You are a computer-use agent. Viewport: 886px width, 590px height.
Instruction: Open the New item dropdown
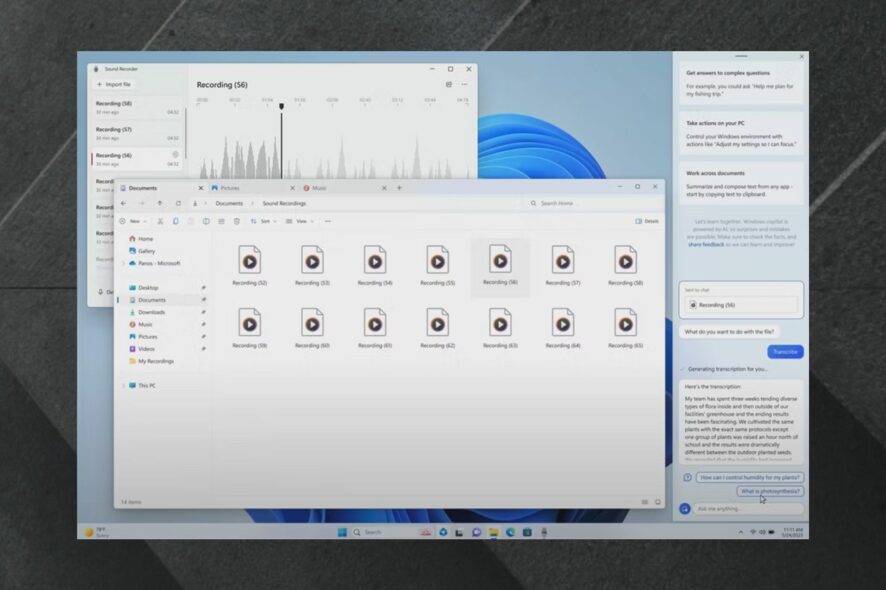pos(132,221)
